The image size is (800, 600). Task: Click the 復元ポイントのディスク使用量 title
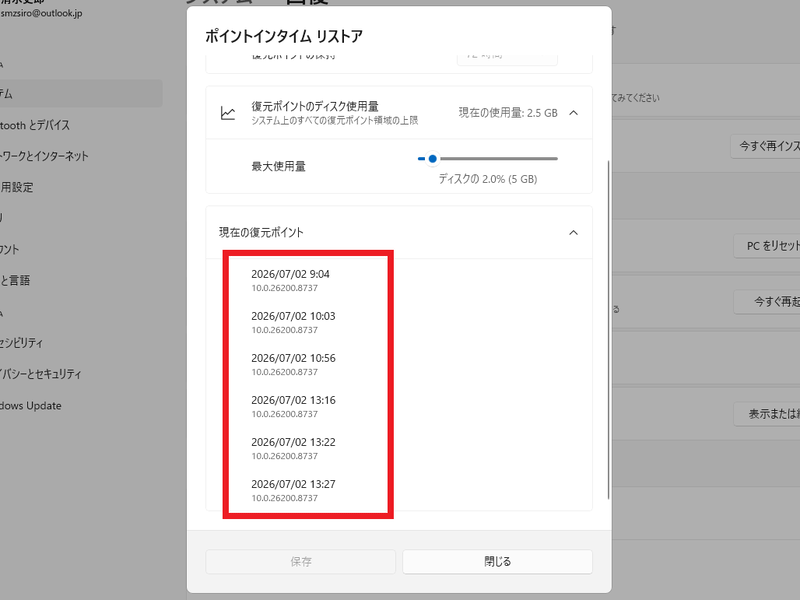(x=315, y=106)
